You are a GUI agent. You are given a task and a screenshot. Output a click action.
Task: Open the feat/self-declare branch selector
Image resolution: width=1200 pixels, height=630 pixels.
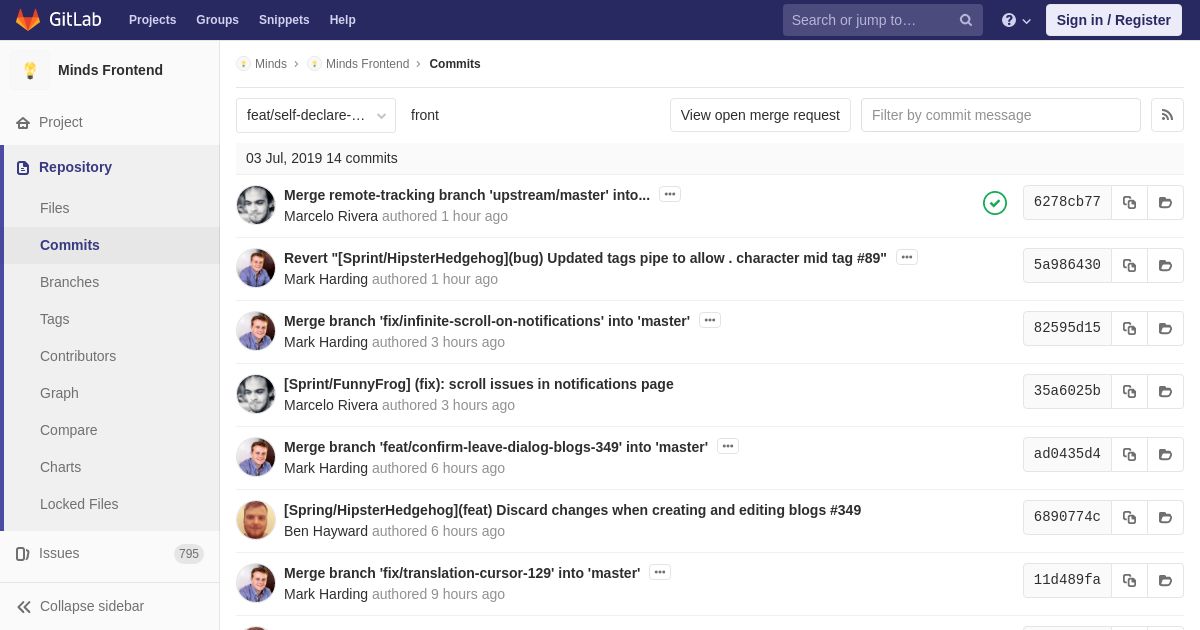(316, 115)
